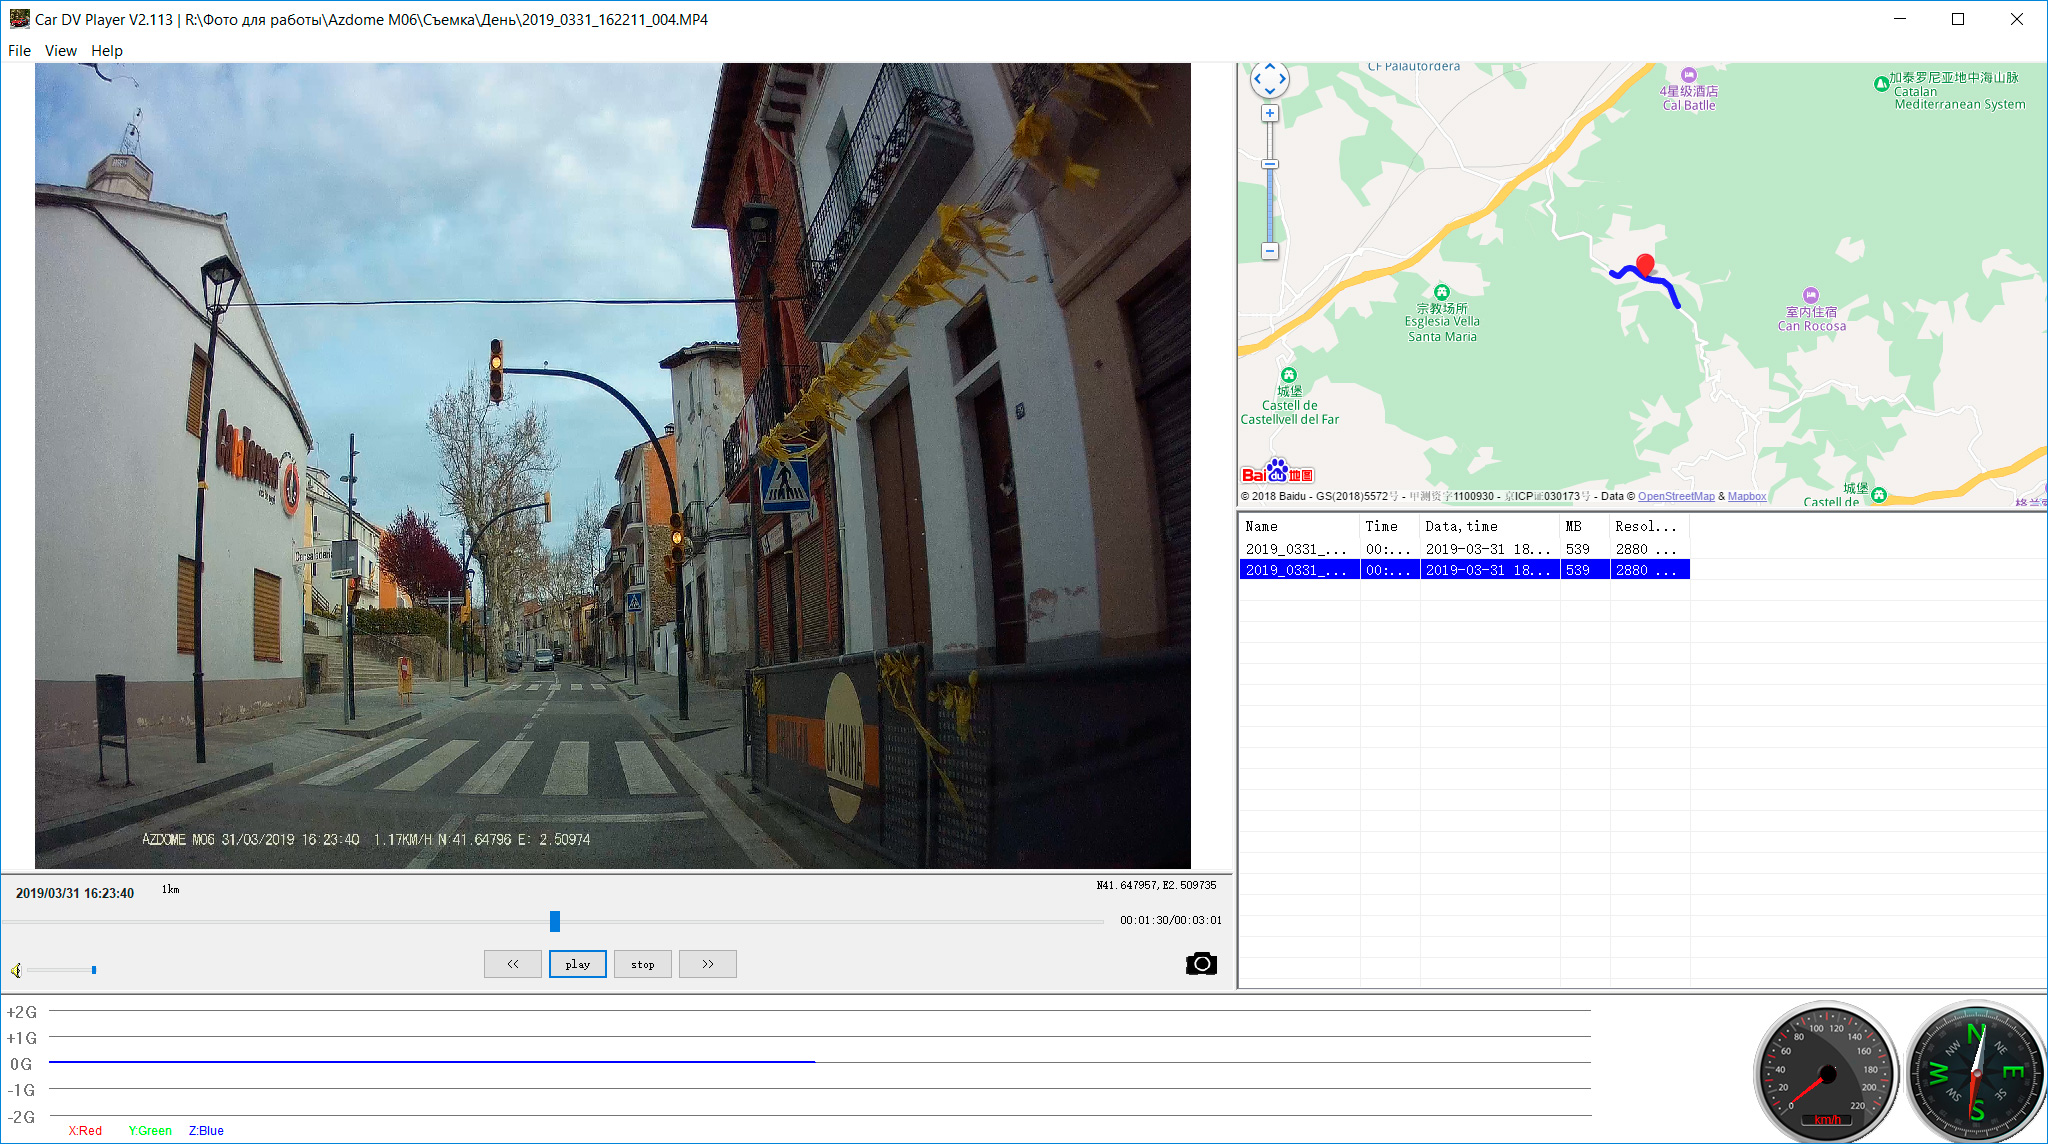
Task: Open the Help menu
Action: pyautogui.click(x=106, y=51)
